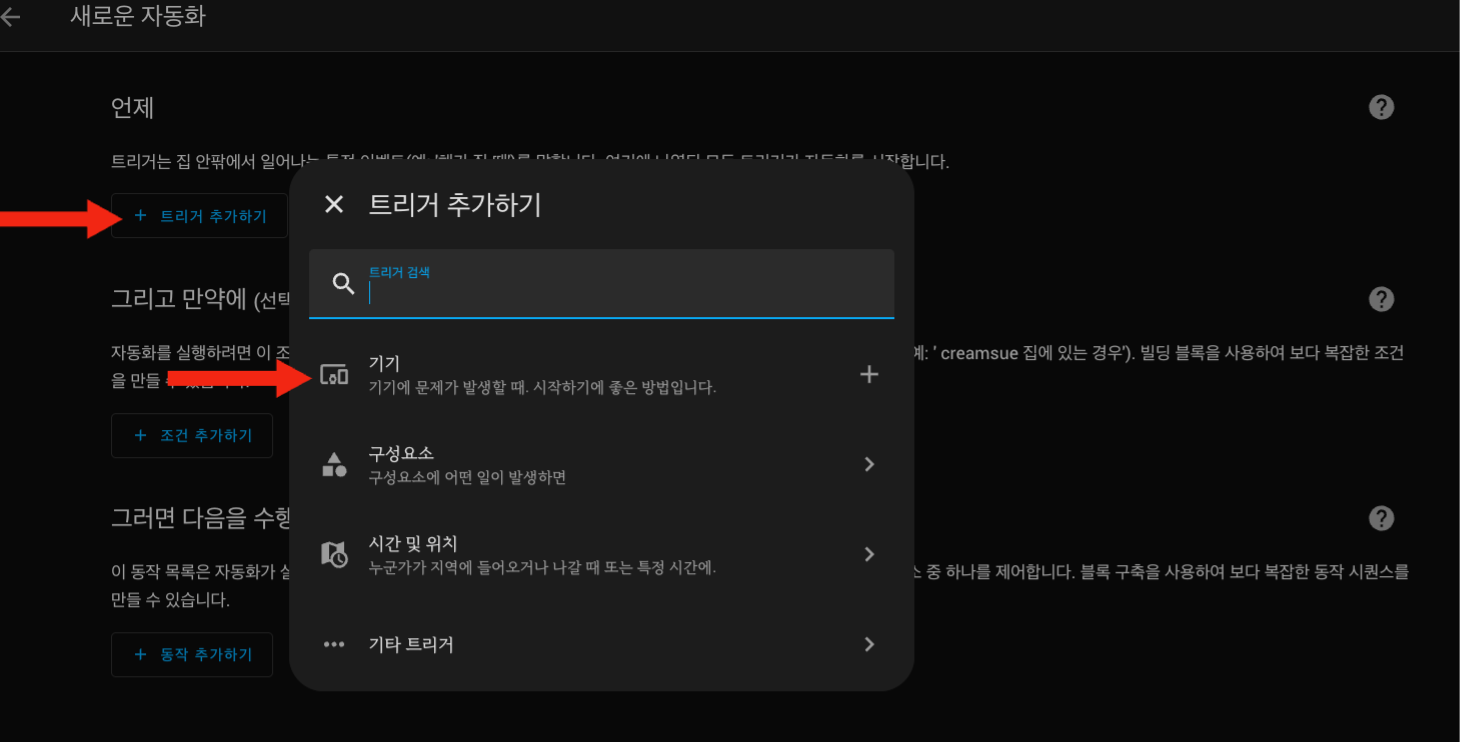This screenshot has height=742, width=1460.
Task: Expand 기타 트리거 with its chevron
Action: [869, 645]
